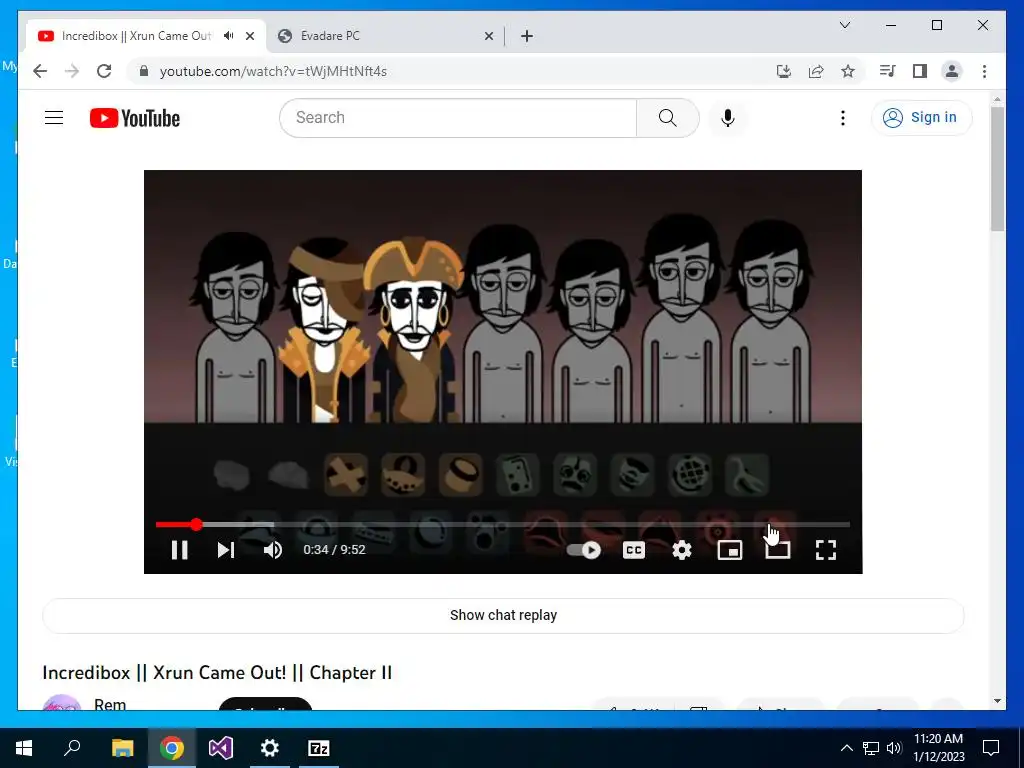The image size is (1024, 768).
Task: Seek on the video progress bar
Action: coord(503,524)
